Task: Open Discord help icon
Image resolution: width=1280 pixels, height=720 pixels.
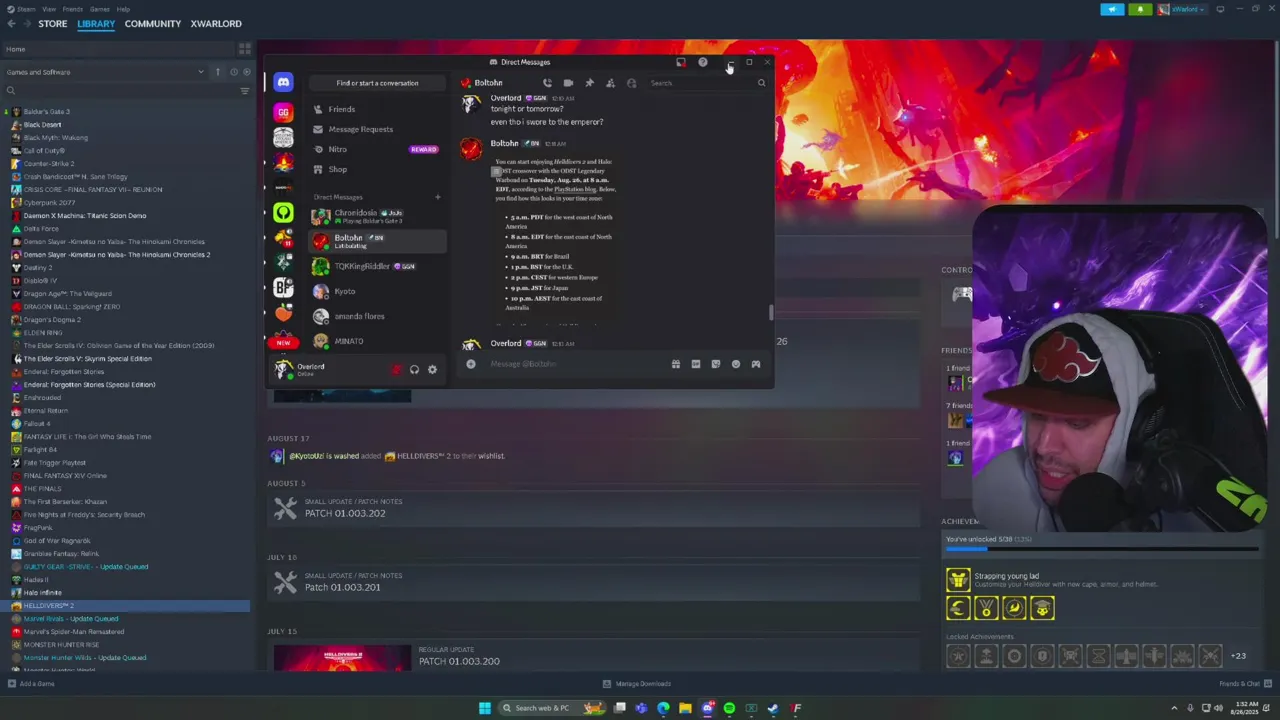Action: (702, 62)
